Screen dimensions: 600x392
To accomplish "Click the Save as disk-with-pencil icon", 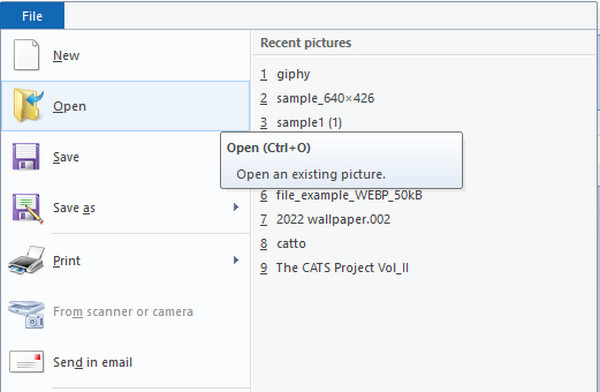I will [x=27, y=208].
